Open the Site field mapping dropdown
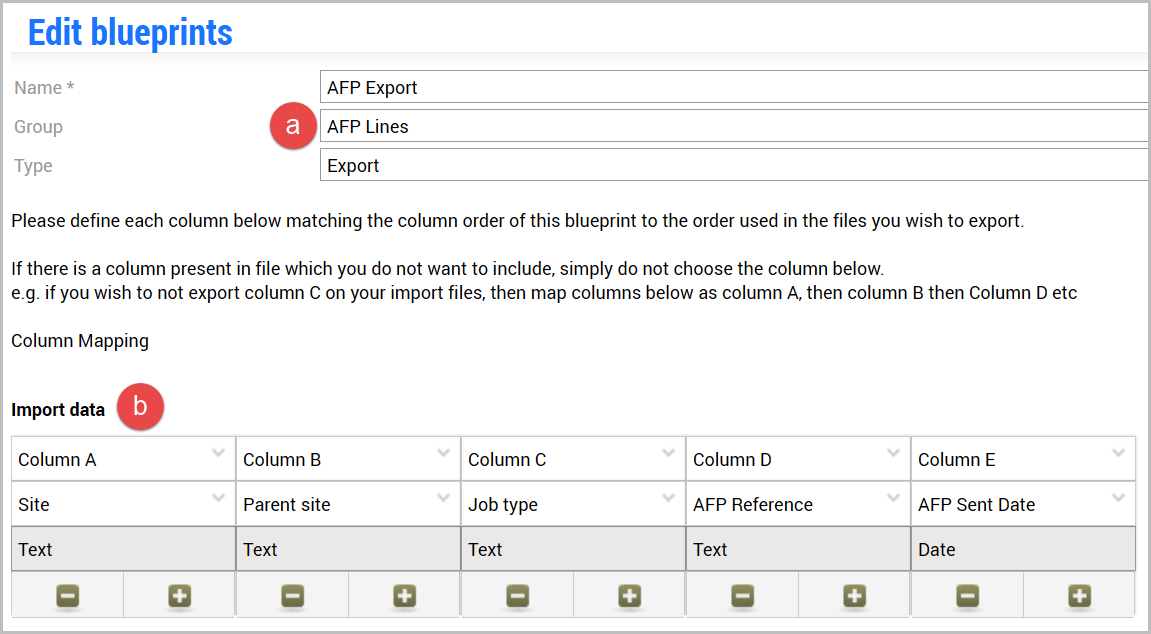 click(123, 504)
